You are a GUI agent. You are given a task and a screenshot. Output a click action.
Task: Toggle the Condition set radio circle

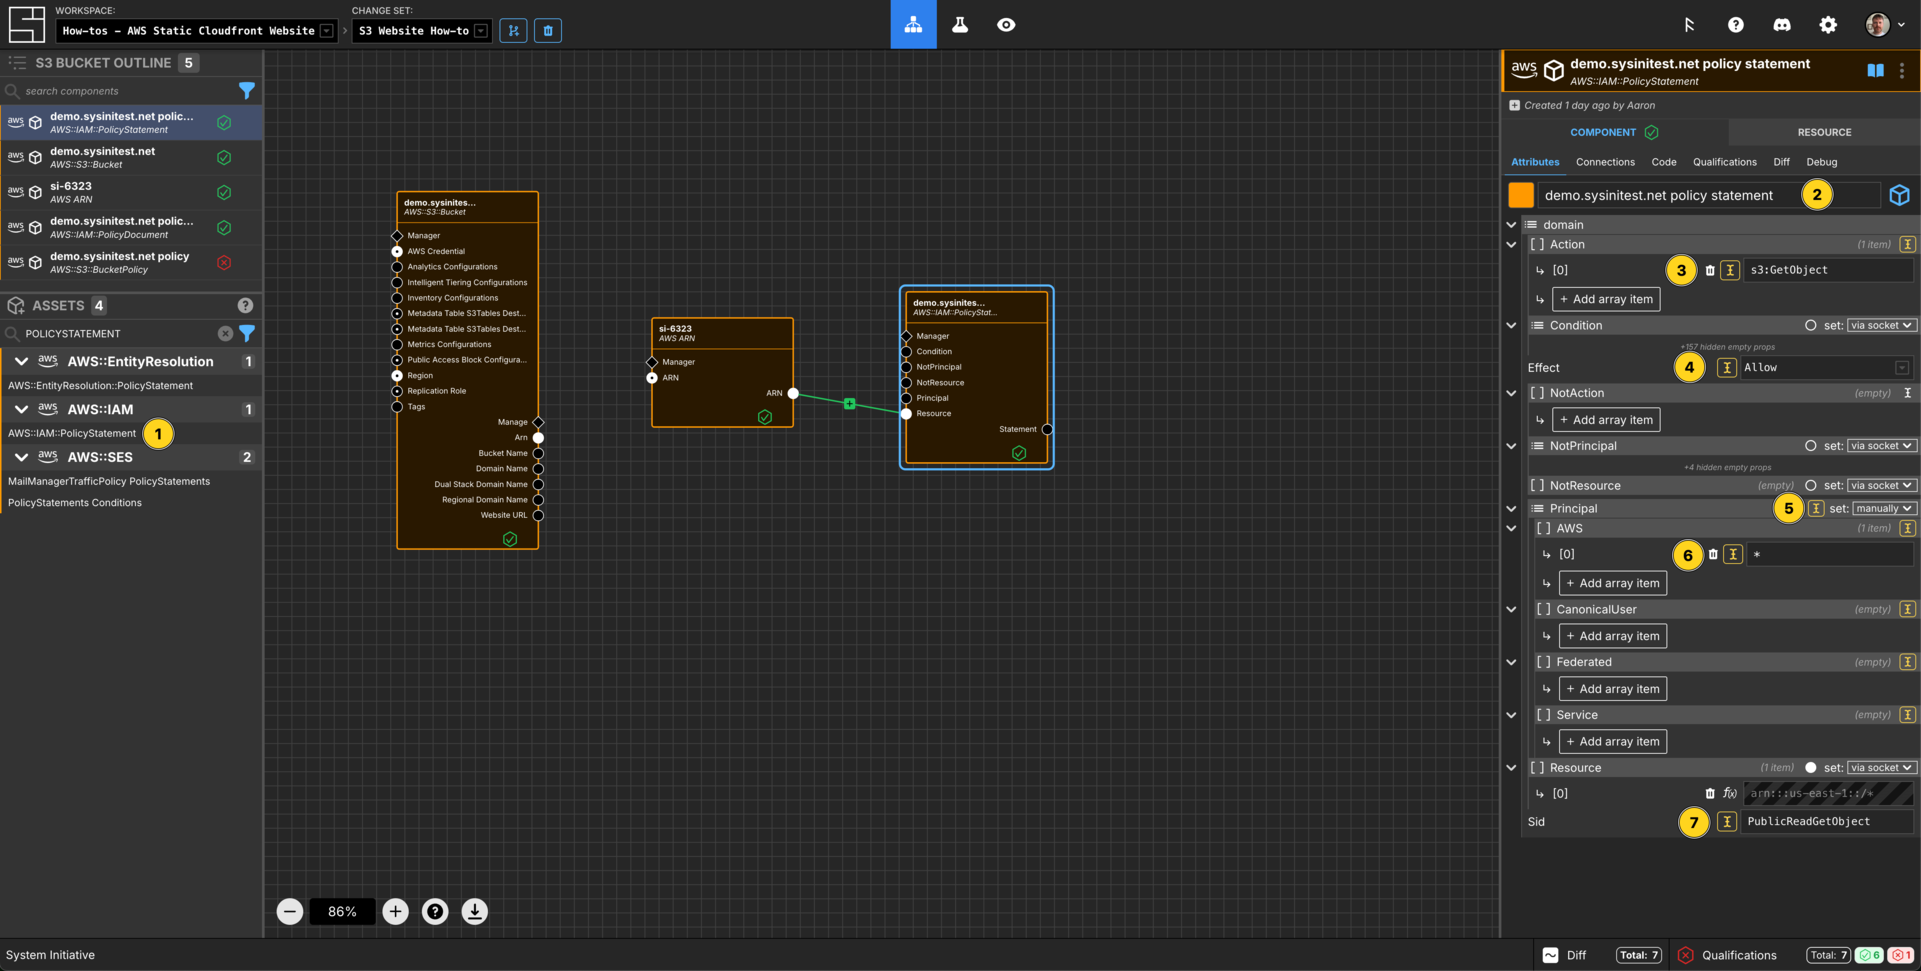point(1811,325)
